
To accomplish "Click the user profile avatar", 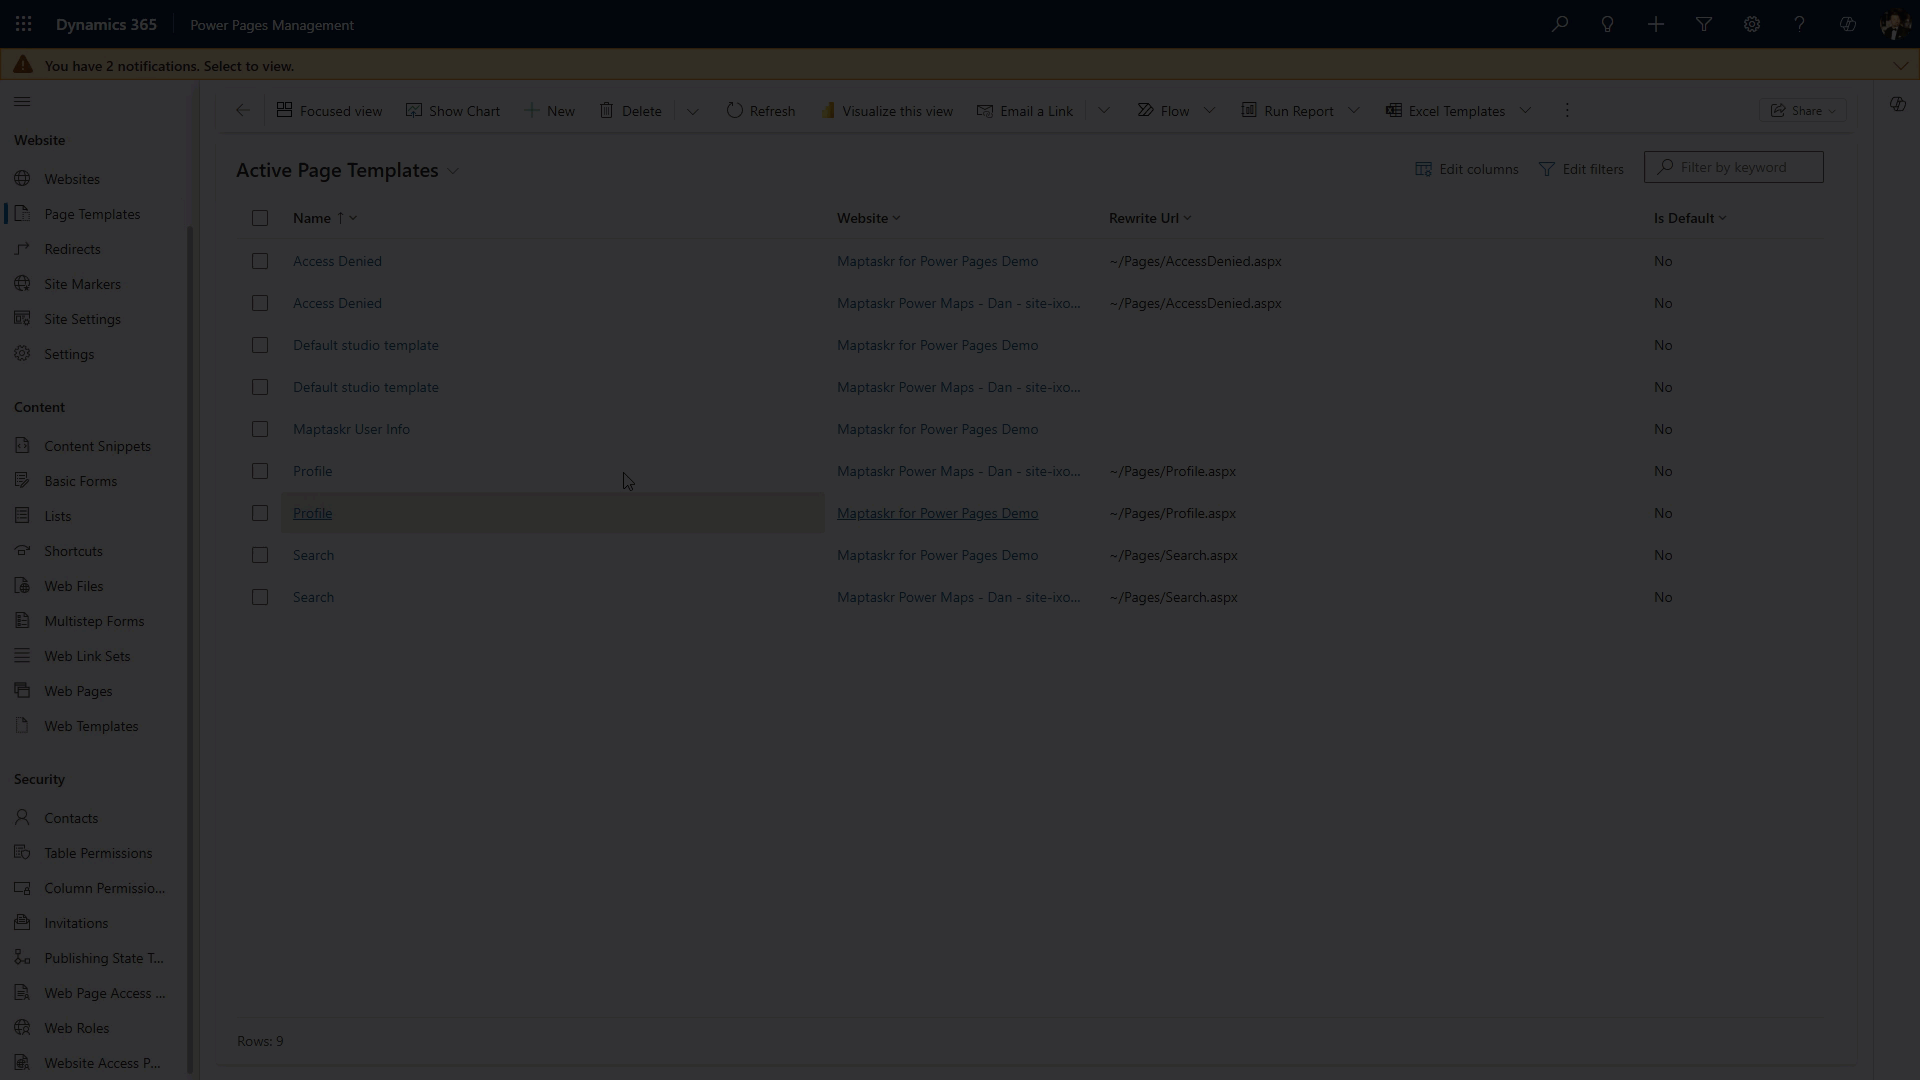I will 1895,24.
